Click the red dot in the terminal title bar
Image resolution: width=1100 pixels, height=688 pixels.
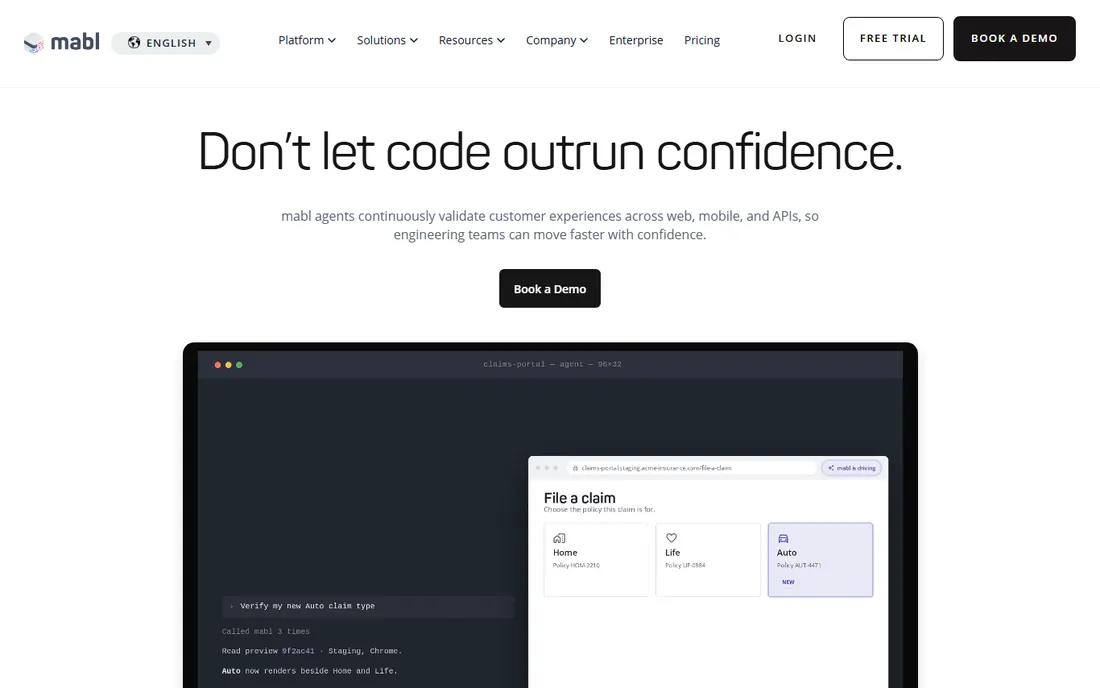pyautogui.click(x=217, y=365)
